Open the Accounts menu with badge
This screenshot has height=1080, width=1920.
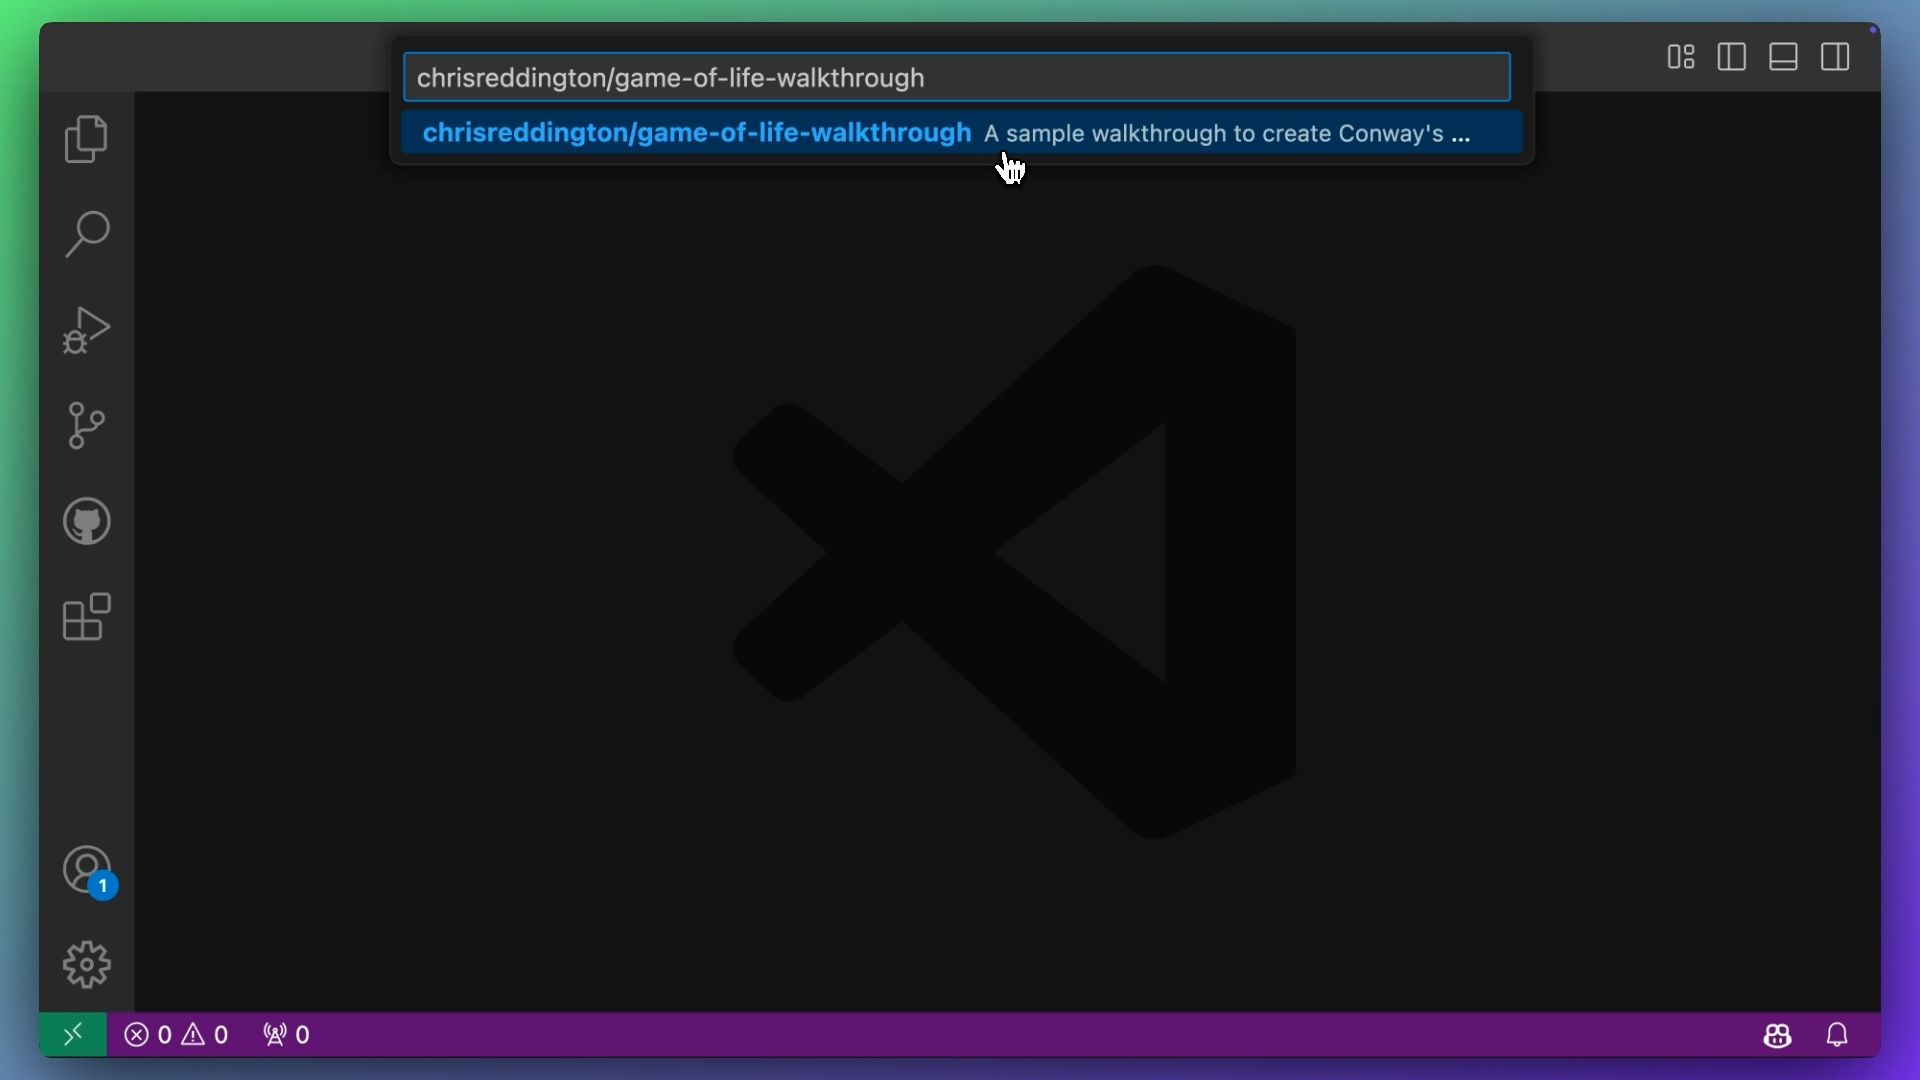point(89,872)
